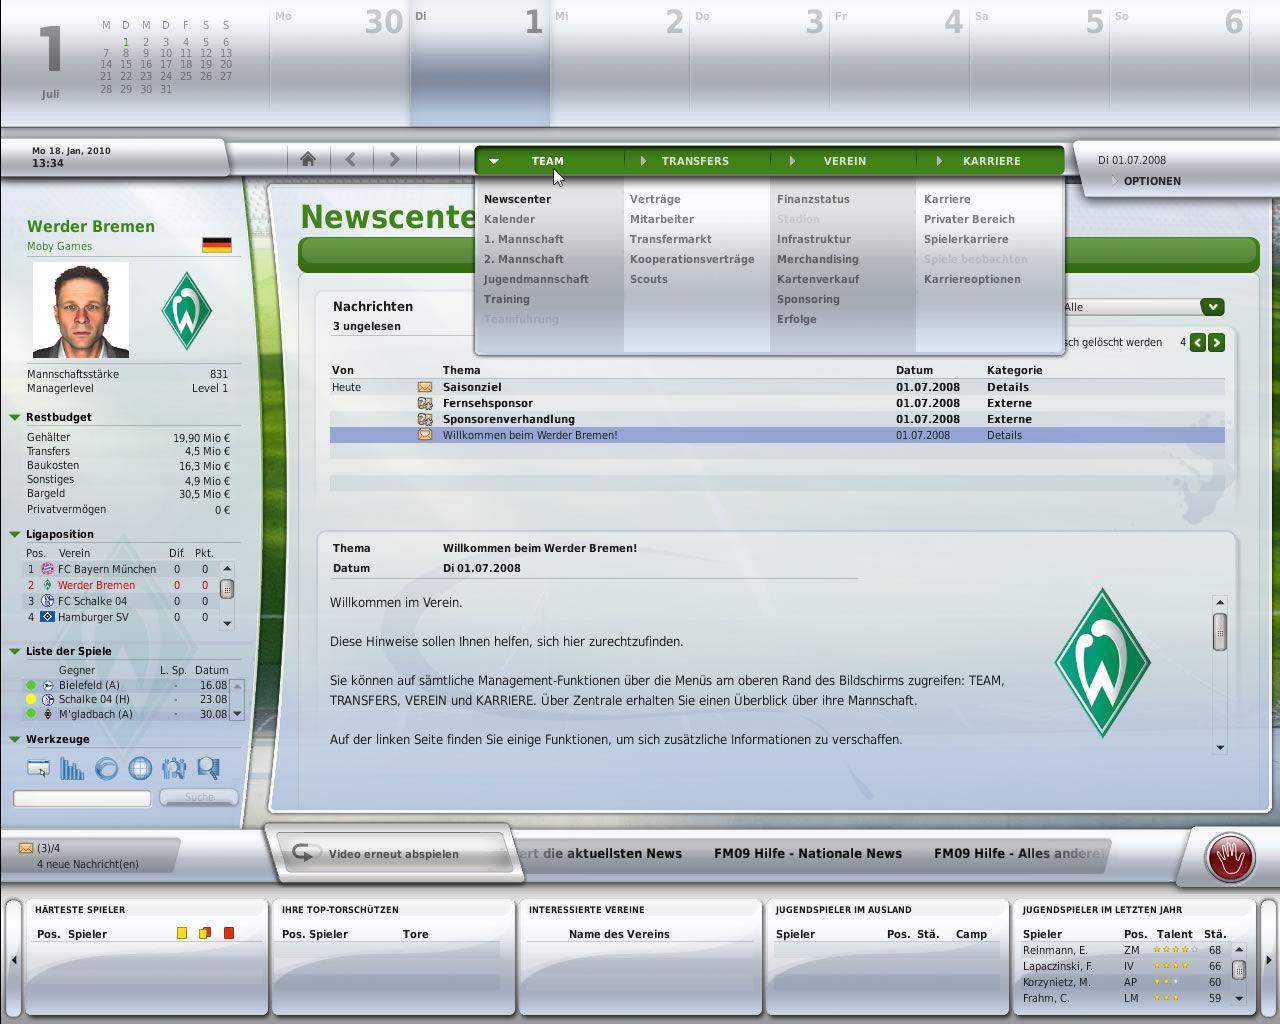Click the new messages envelope icon
1280x1024 pixels.
click(x=26, y=848)
